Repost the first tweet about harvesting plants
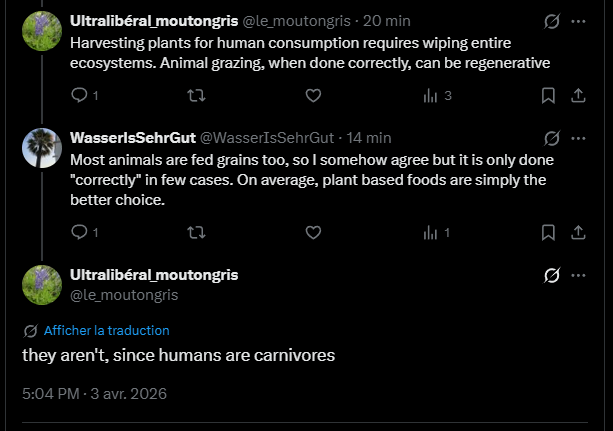This screenshot has width=613, height=431. click(x=196, y=96)
